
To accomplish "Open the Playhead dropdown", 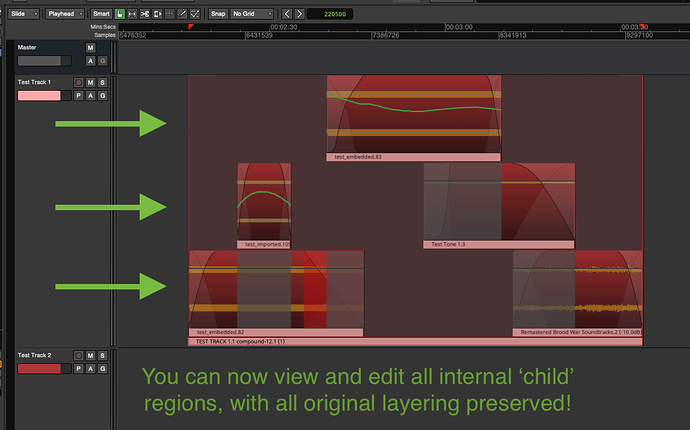I will pyautogui.click(x=65, y=14).
